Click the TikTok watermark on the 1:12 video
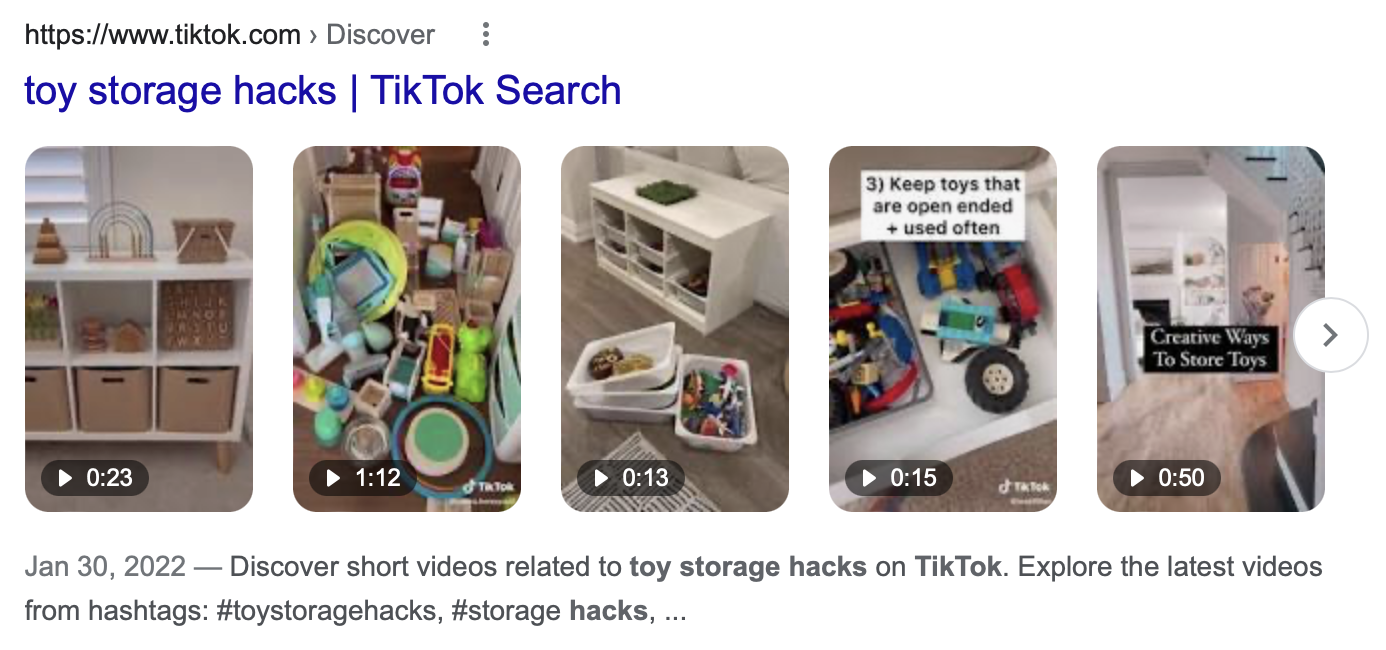This screenshot has height=650, width=1386. pyautogui.click(x=487, y=487)
